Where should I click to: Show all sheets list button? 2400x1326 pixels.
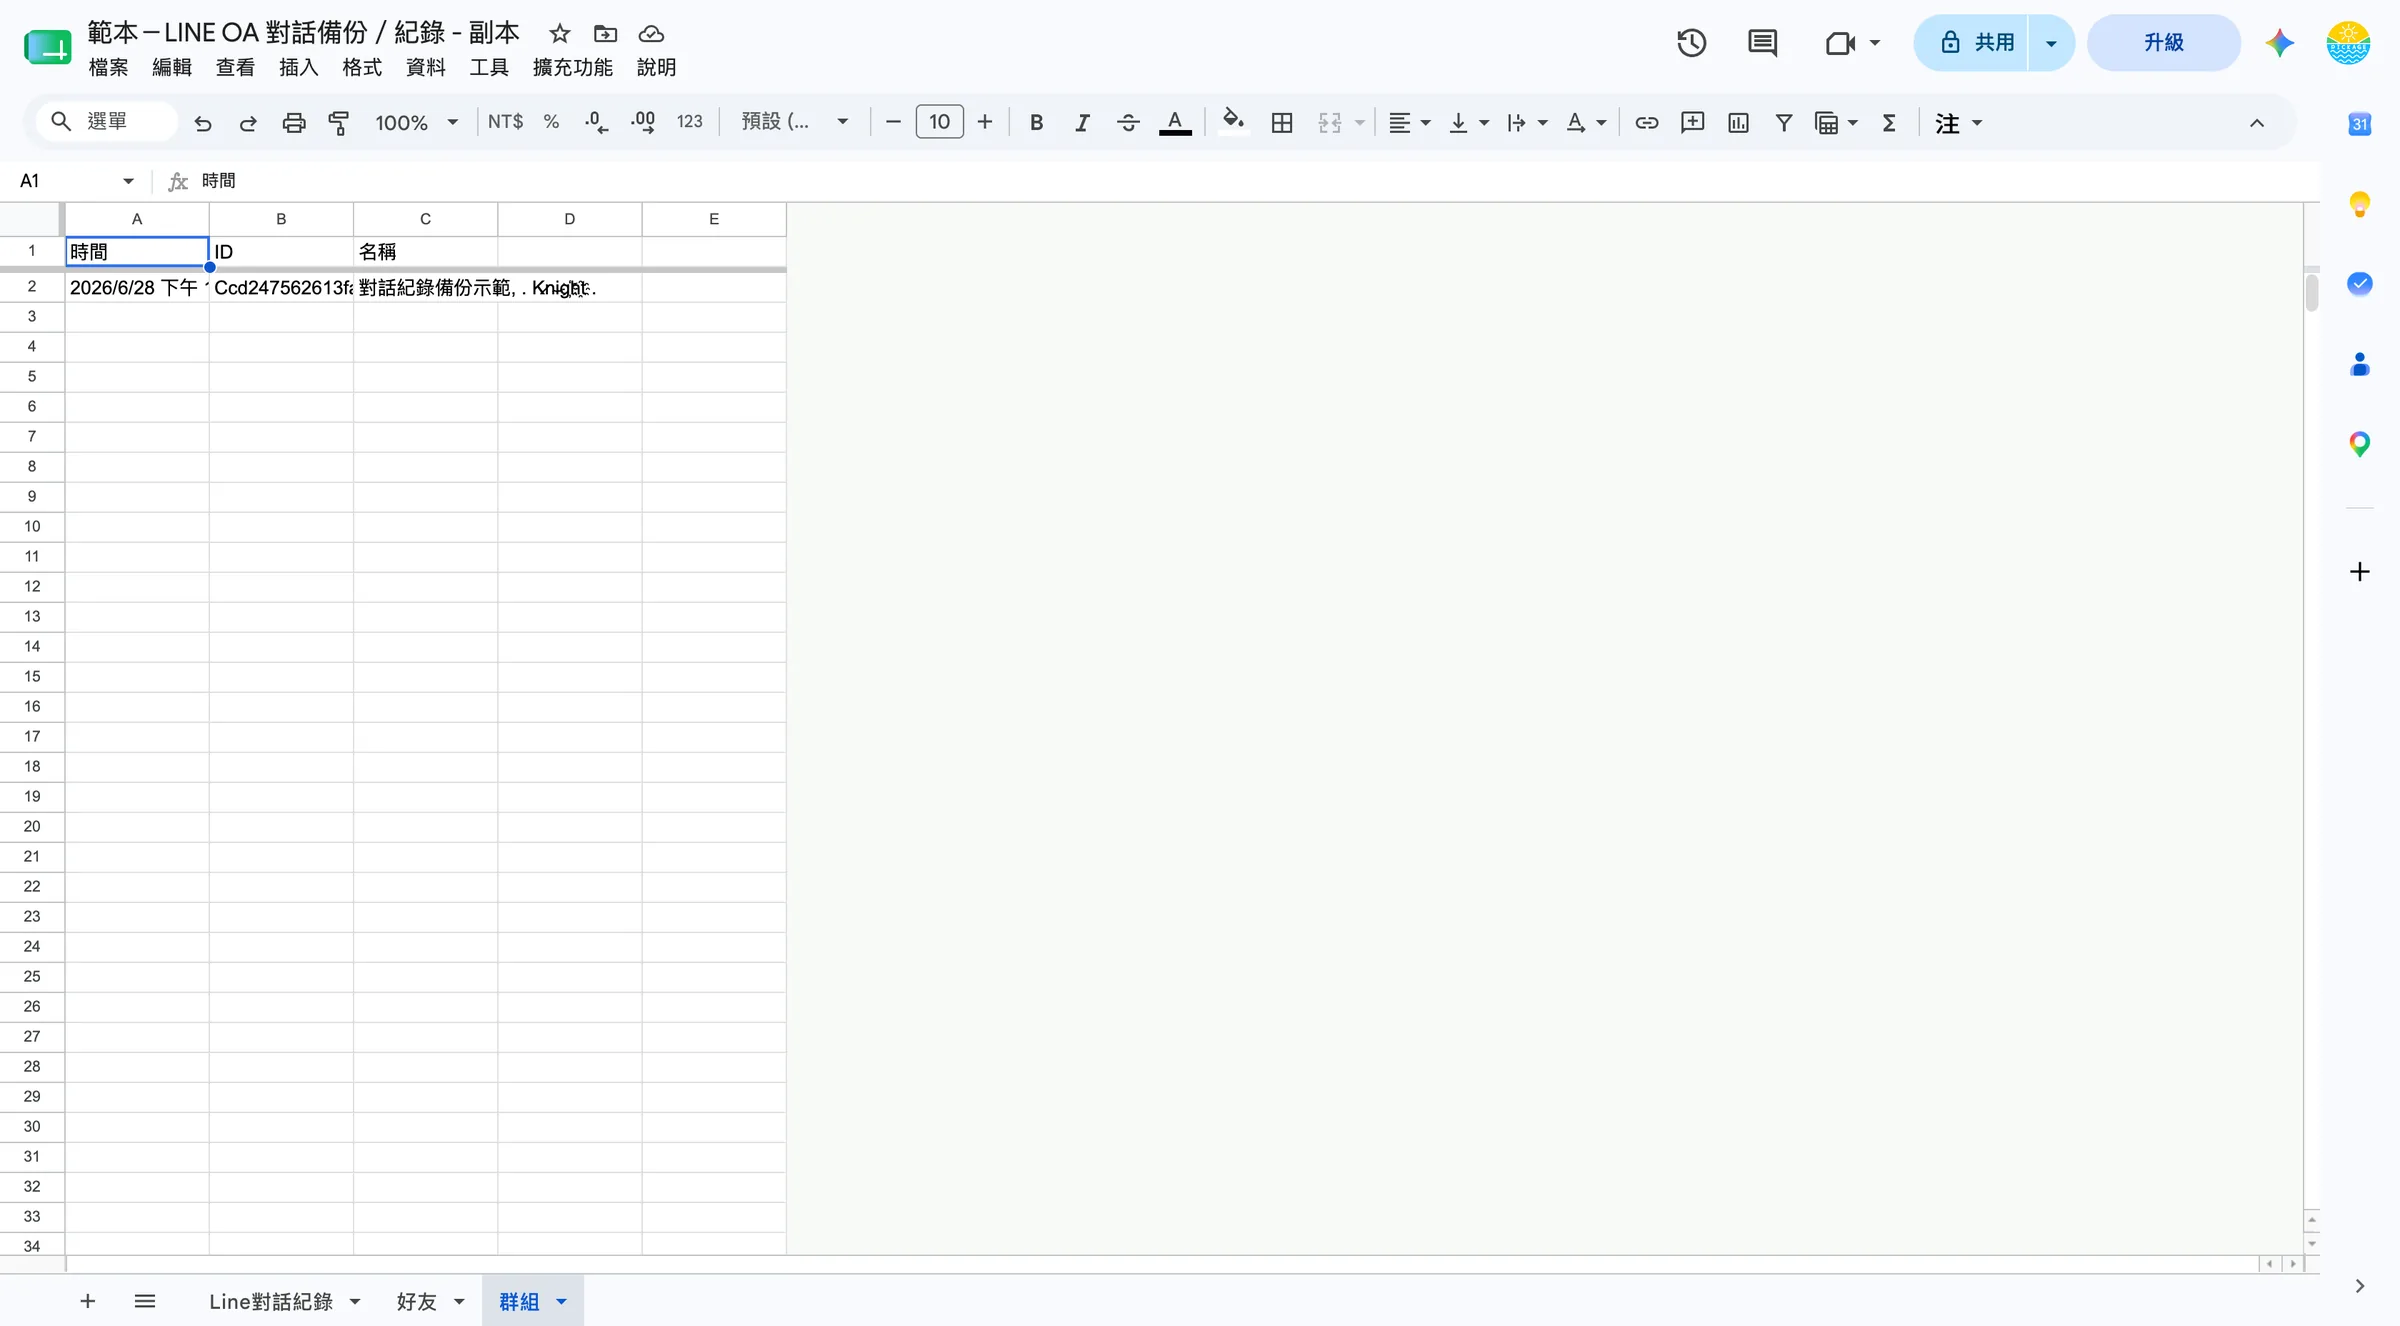(x=145, y=1301)
